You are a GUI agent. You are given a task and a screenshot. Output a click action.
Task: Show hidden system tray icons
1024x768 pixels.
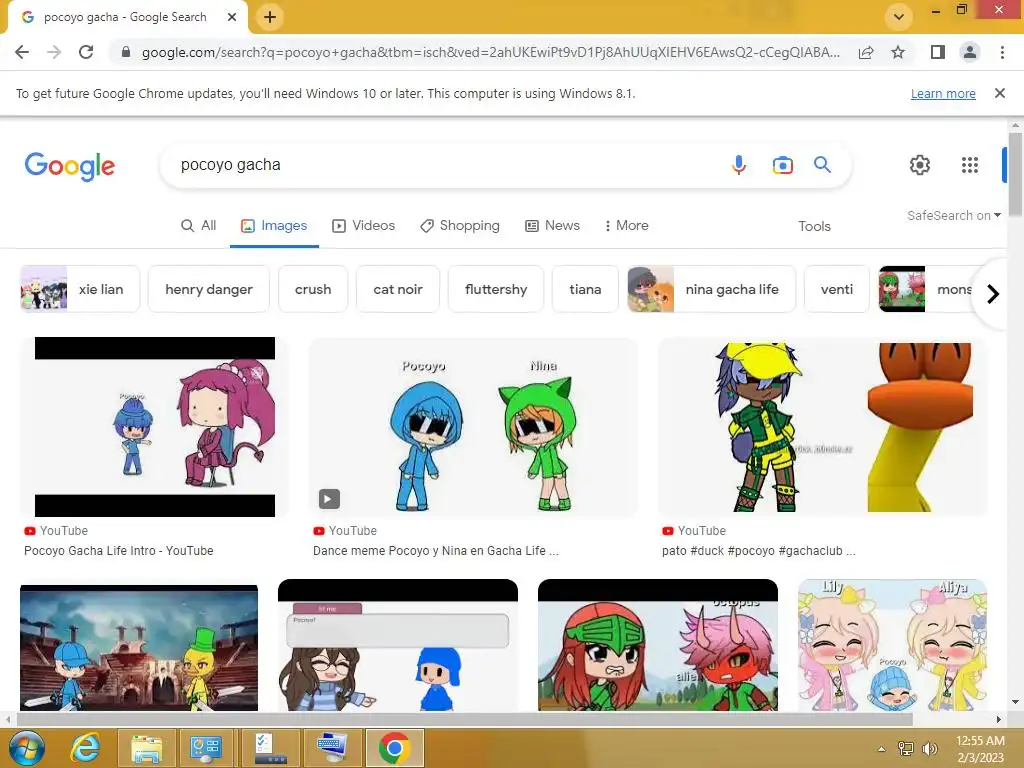882,749
